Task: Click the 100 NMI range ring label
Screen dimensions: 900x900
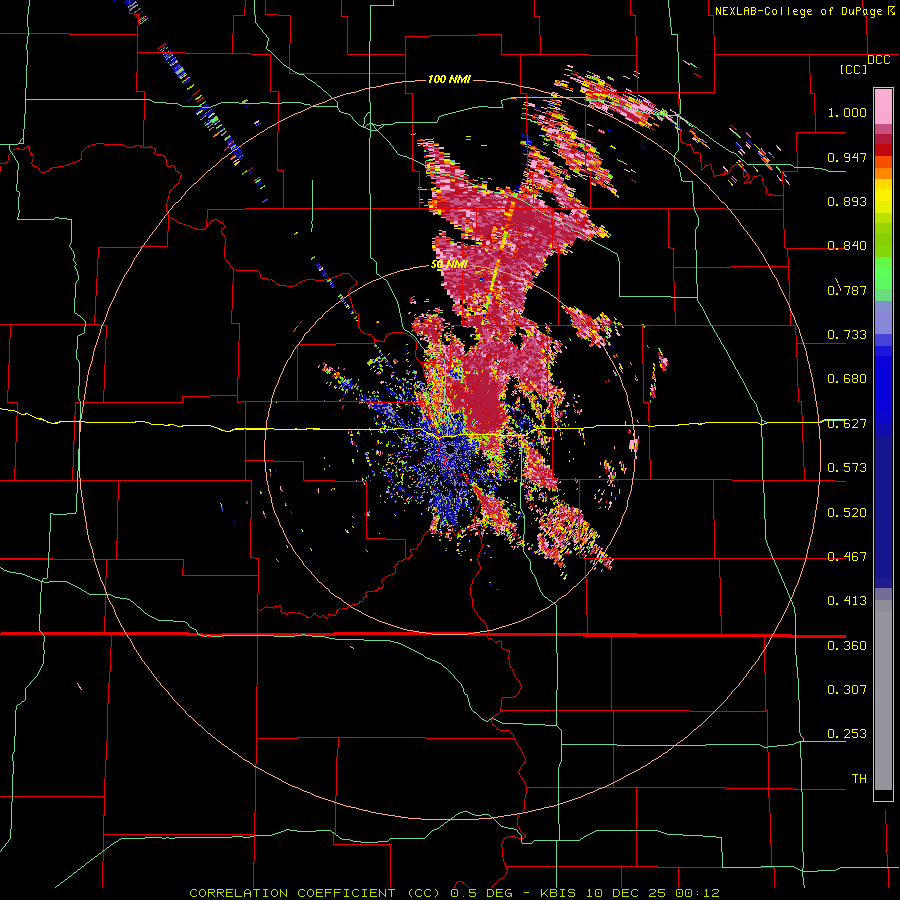Action: point(449,79)
